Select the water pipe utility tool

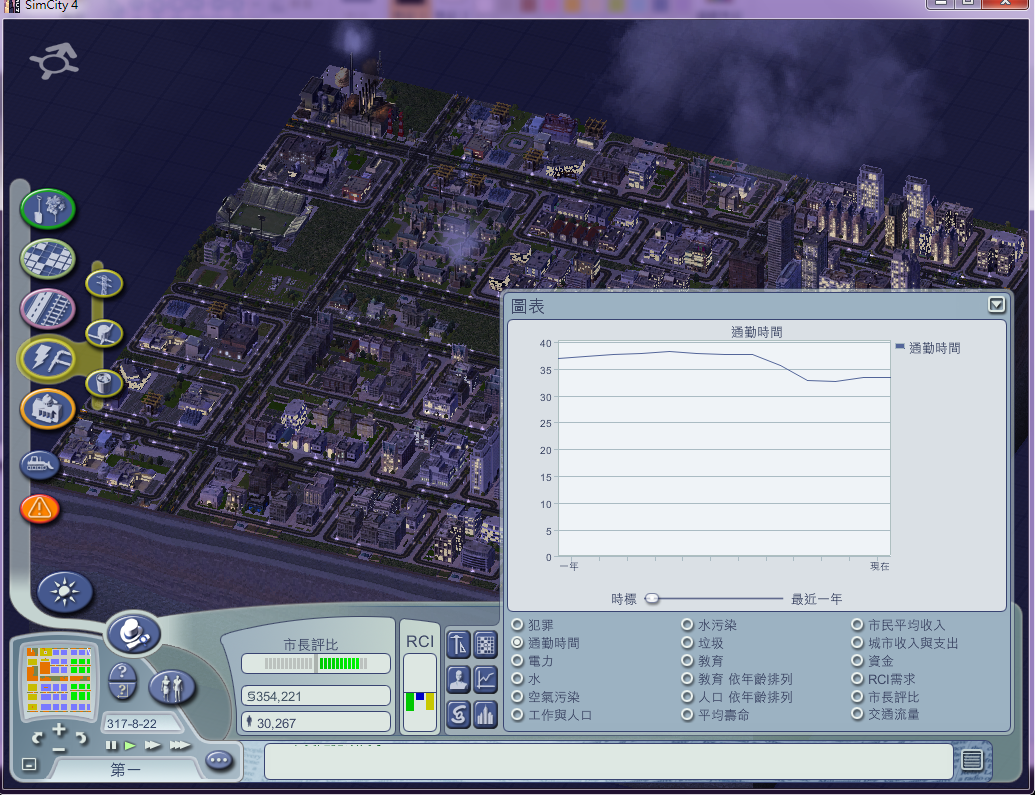tap(104, 333)
